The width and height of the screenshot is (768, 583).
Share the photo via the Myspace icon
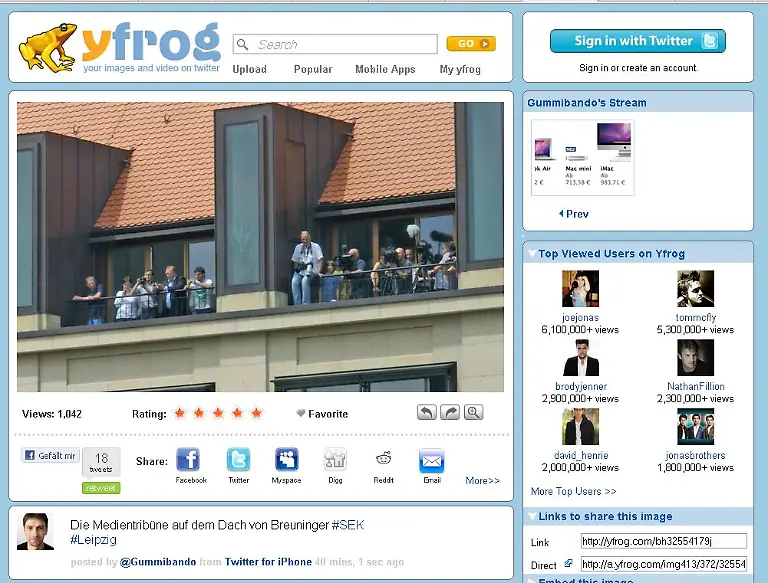click(287, 460)
